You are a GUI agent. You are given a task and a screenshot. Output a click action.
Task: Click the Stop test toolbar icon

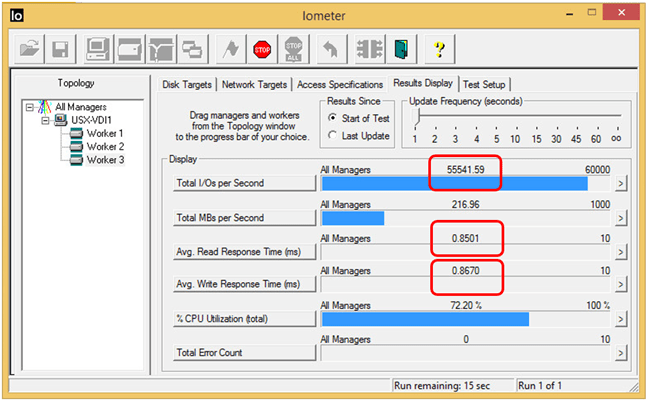click(x=263, y=49)
